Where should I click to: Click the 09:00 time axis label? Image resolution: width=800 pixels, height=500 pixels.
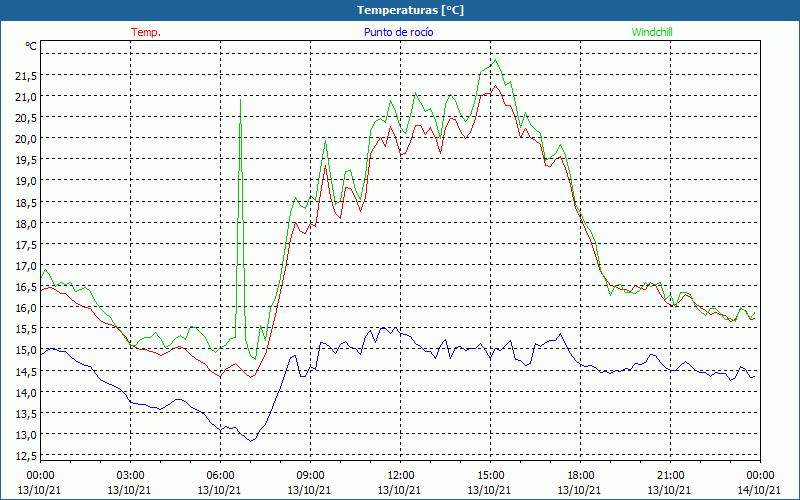click(x=310, y=476)
